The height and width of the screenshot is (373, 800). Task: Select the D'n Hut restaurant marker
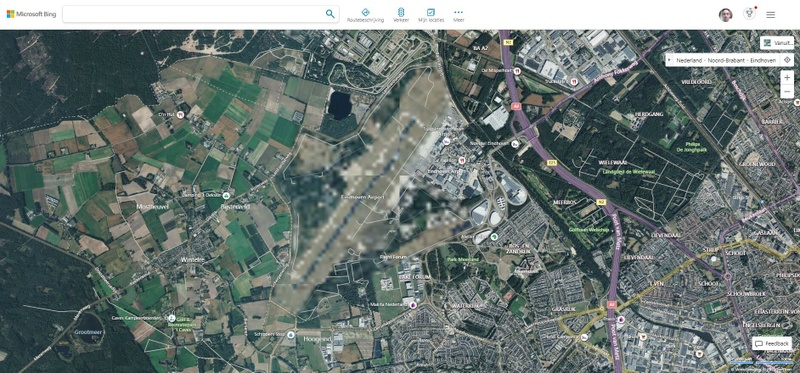click(180, 115)
